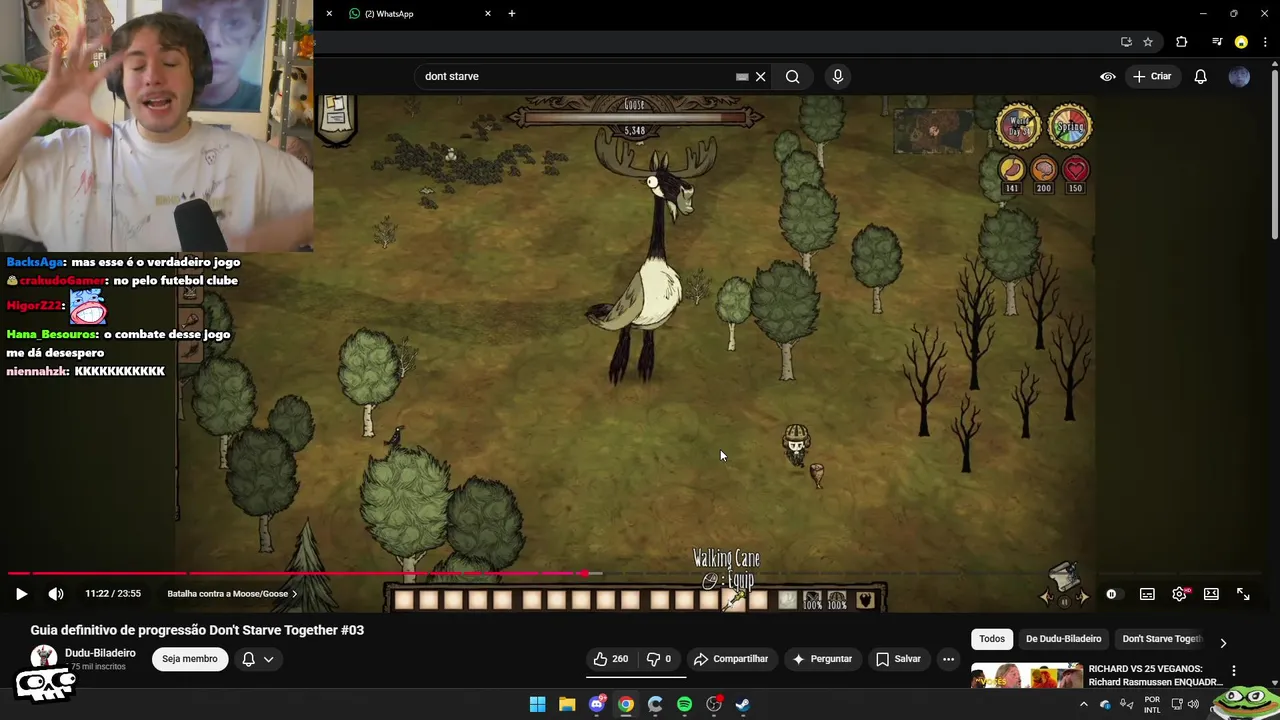The height and width of the screenshot is (720, 1280).
Task: Show hidden system tray icons chevron
Action: [x=1083, y=704]
